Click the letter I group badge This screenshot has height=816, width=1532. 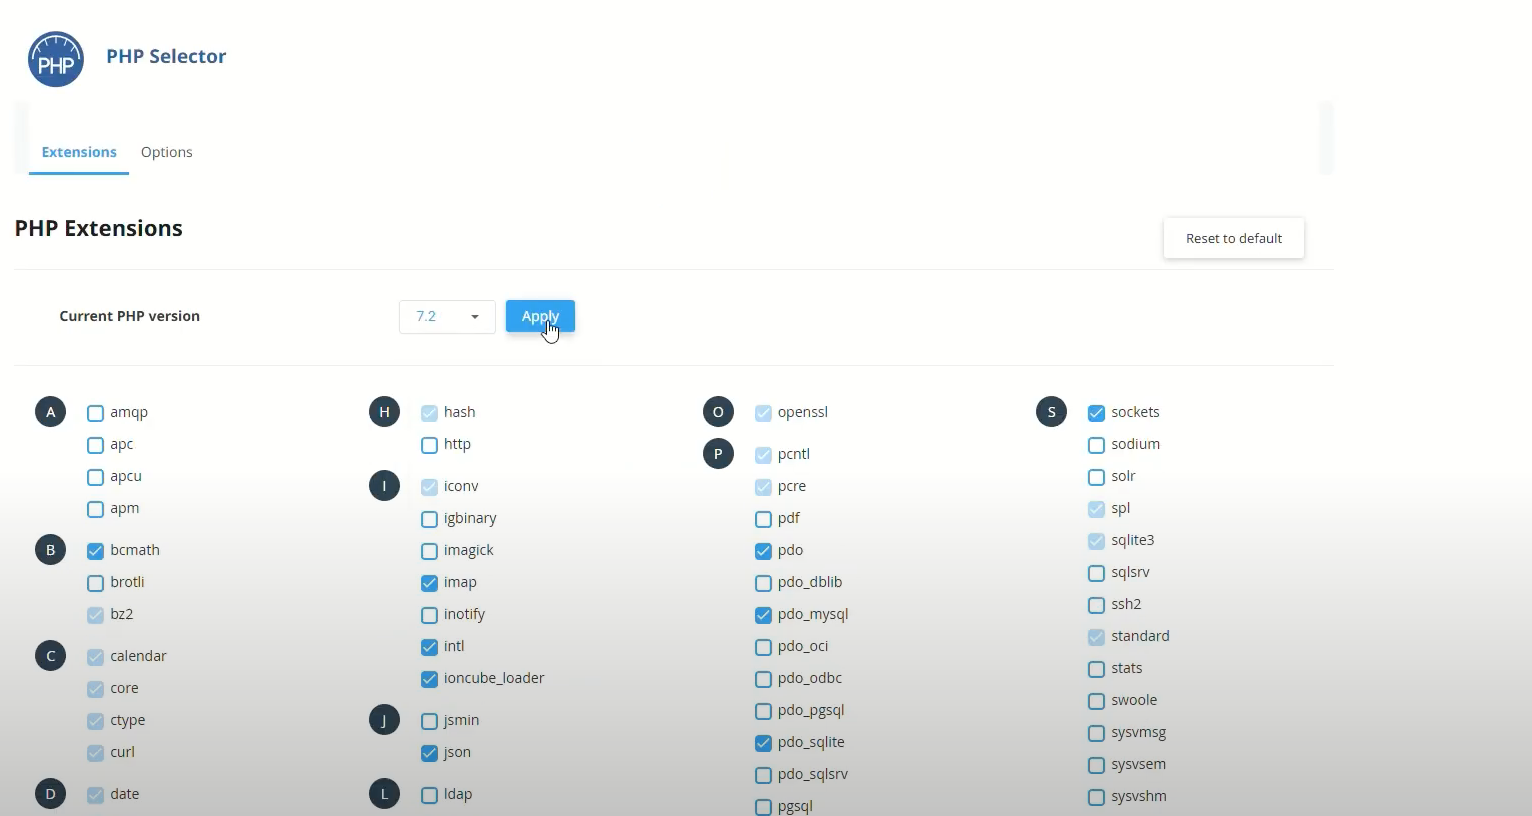click(x=384, y=486)
